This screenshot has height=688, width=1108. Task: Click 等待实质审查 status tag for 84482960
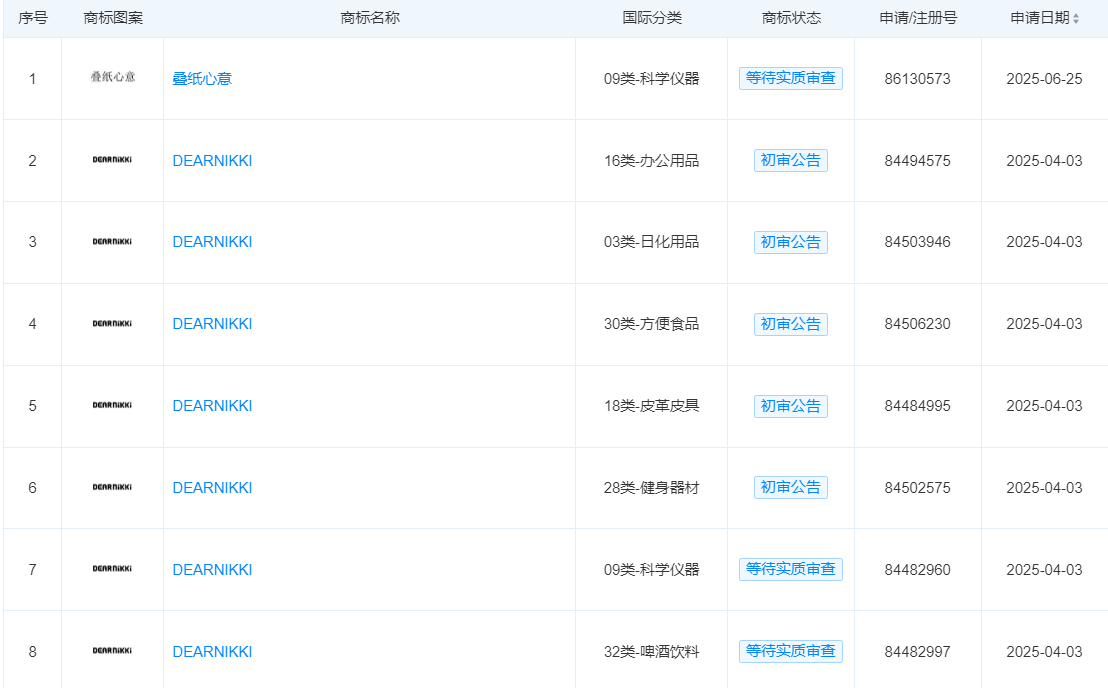click(x=791, y=569)
